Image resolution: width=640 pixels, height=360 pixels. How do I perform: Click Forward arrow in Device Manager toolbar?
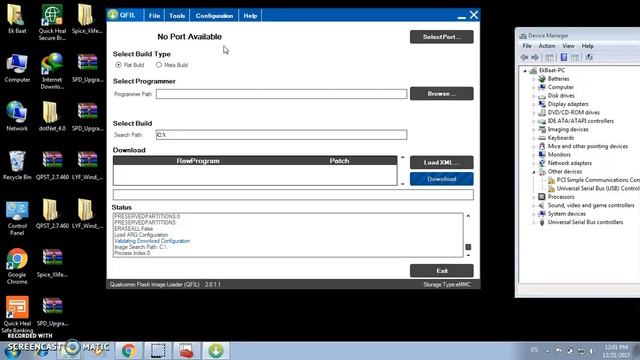[x=535, y=58]
